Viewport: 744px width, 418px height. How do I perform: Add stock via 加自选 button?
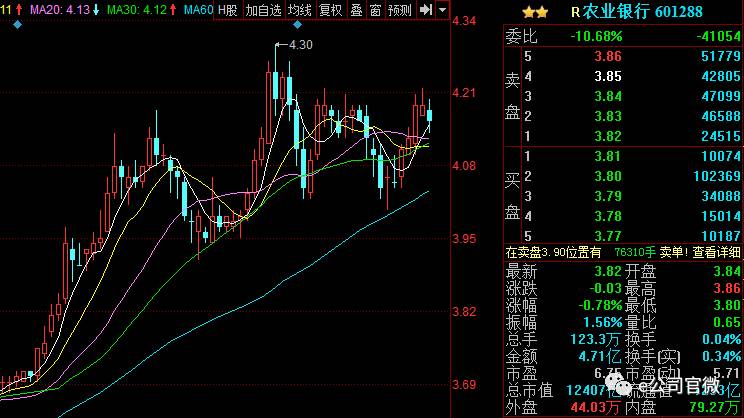pos(263,10)
